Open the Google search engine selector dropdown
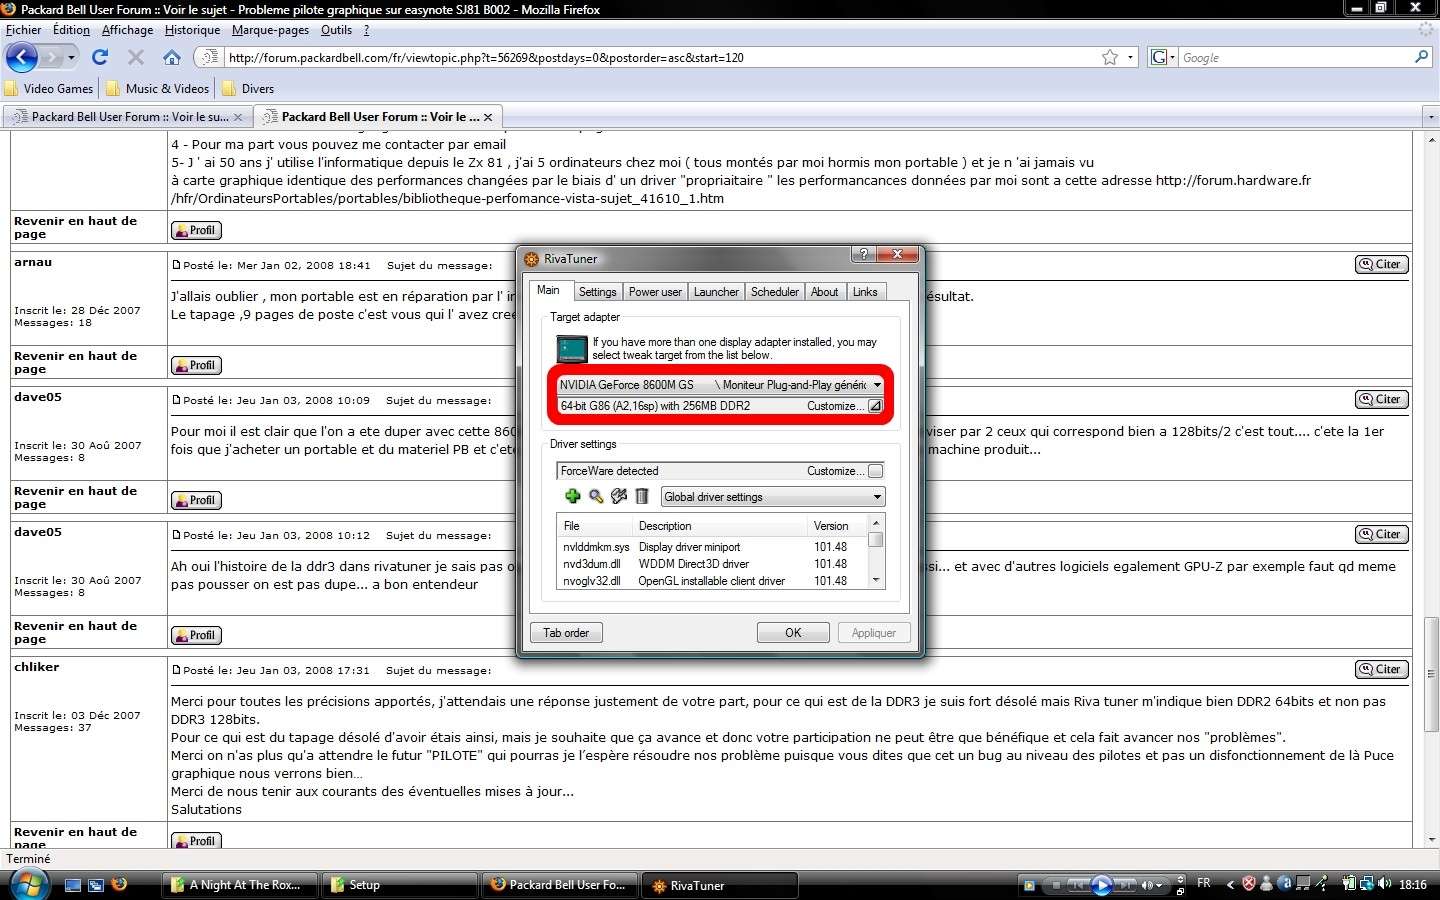This screenshot has width=1440, height=900. point(1162,57)
